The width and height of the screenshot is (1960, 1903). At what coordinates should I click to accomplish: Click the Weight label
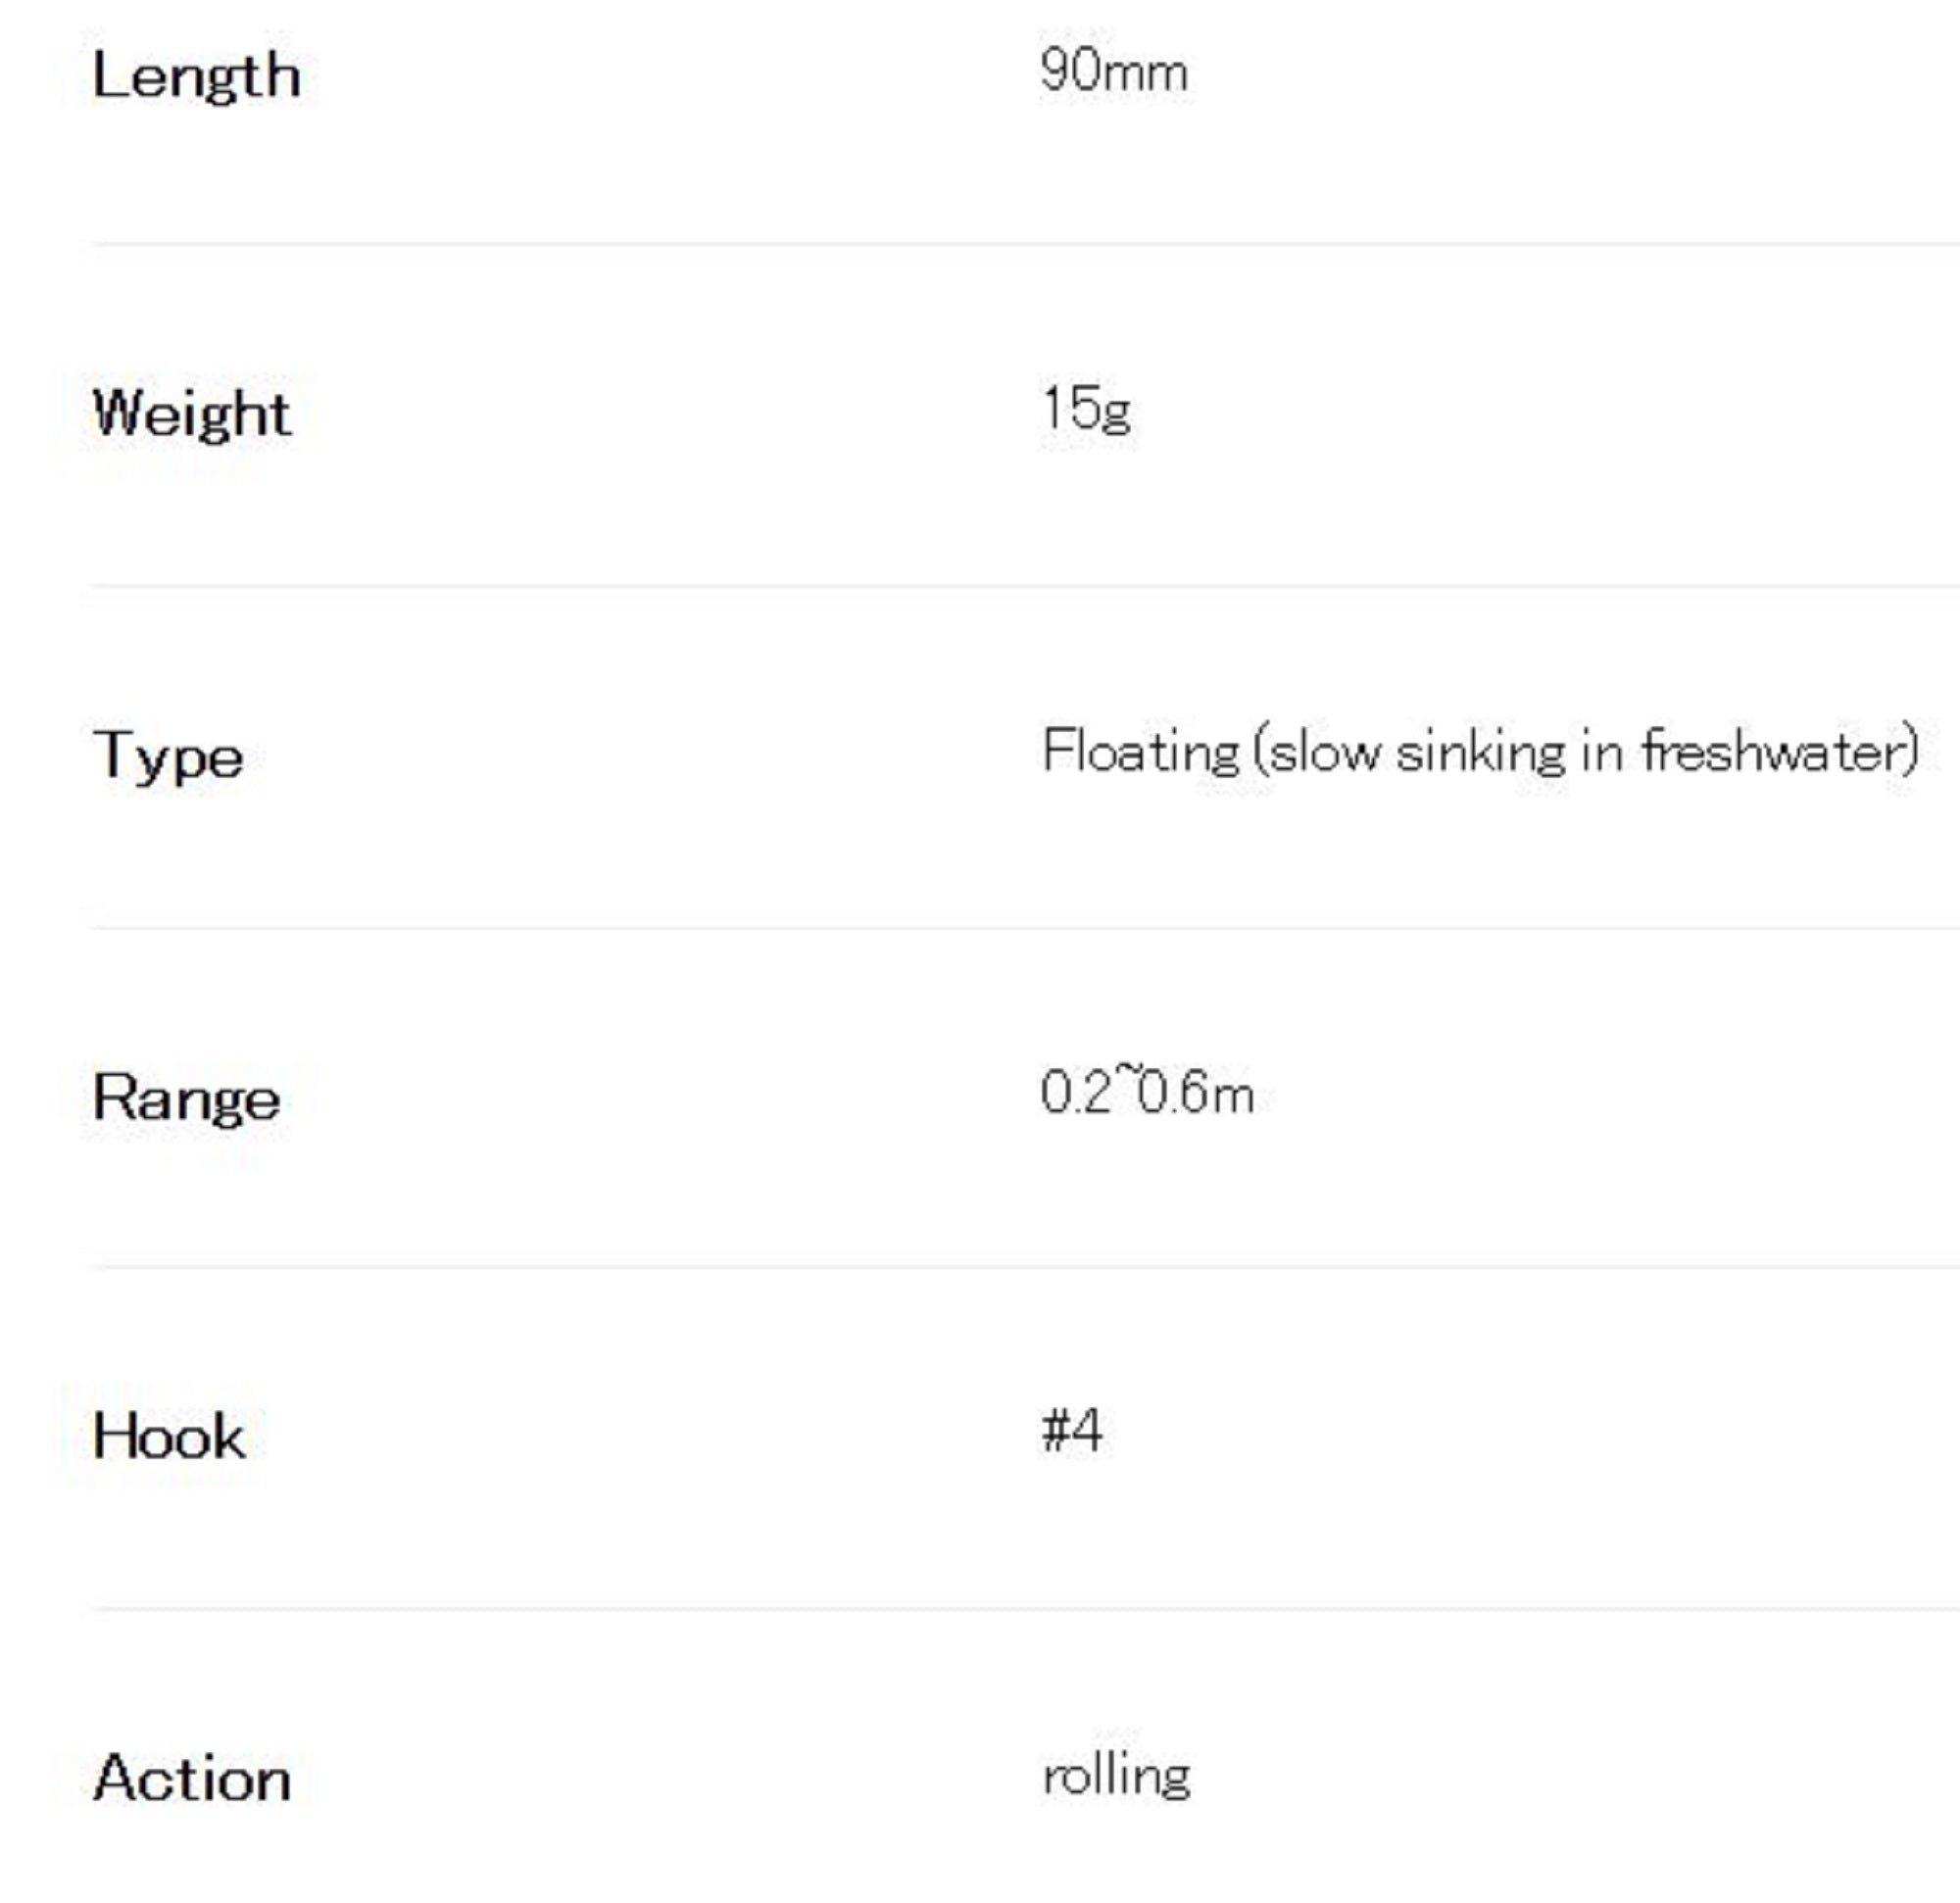click(x=191, y=413)
